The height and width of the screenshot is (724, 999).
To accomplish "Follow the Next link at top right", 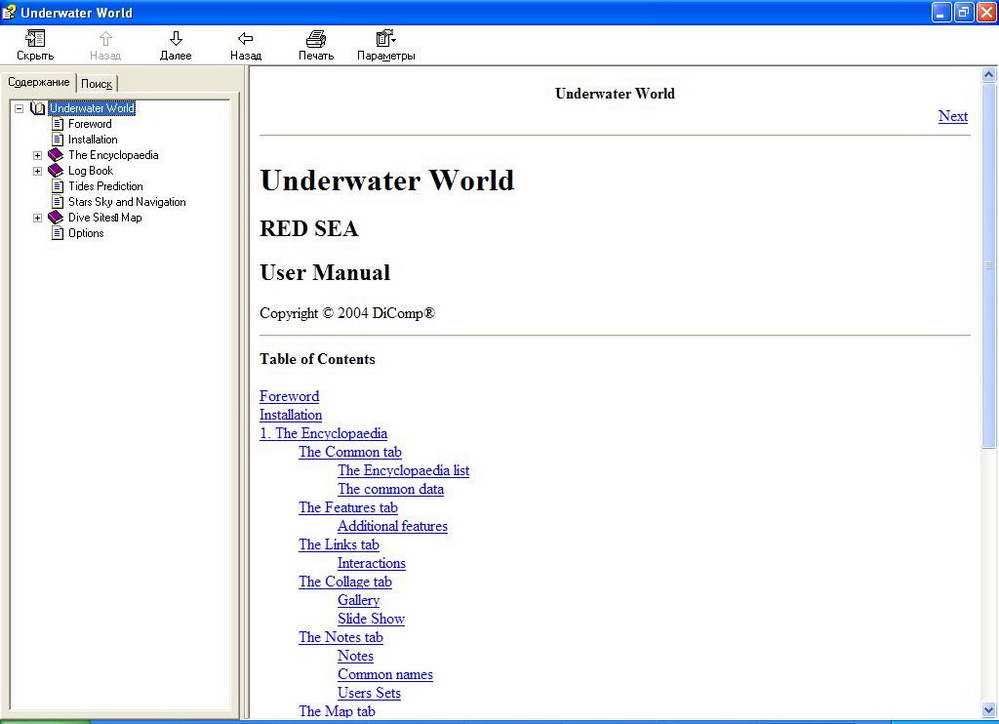I will [952, 116].
